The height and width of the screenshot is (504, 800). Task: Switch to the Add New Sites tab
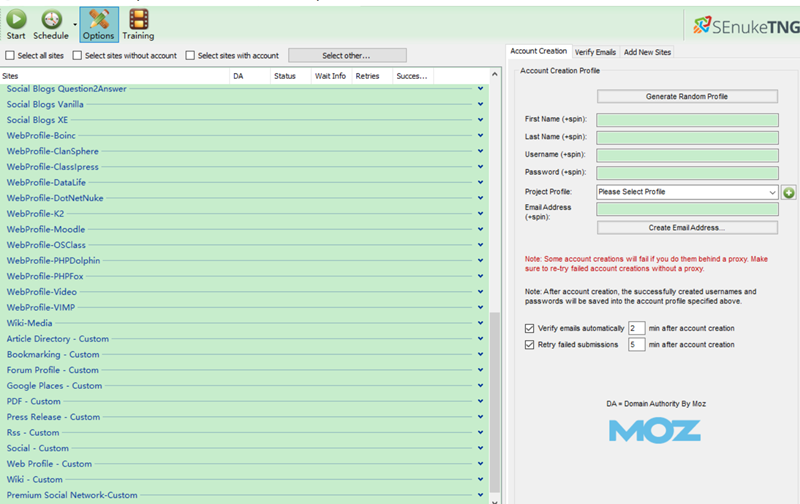coord(647,51)
